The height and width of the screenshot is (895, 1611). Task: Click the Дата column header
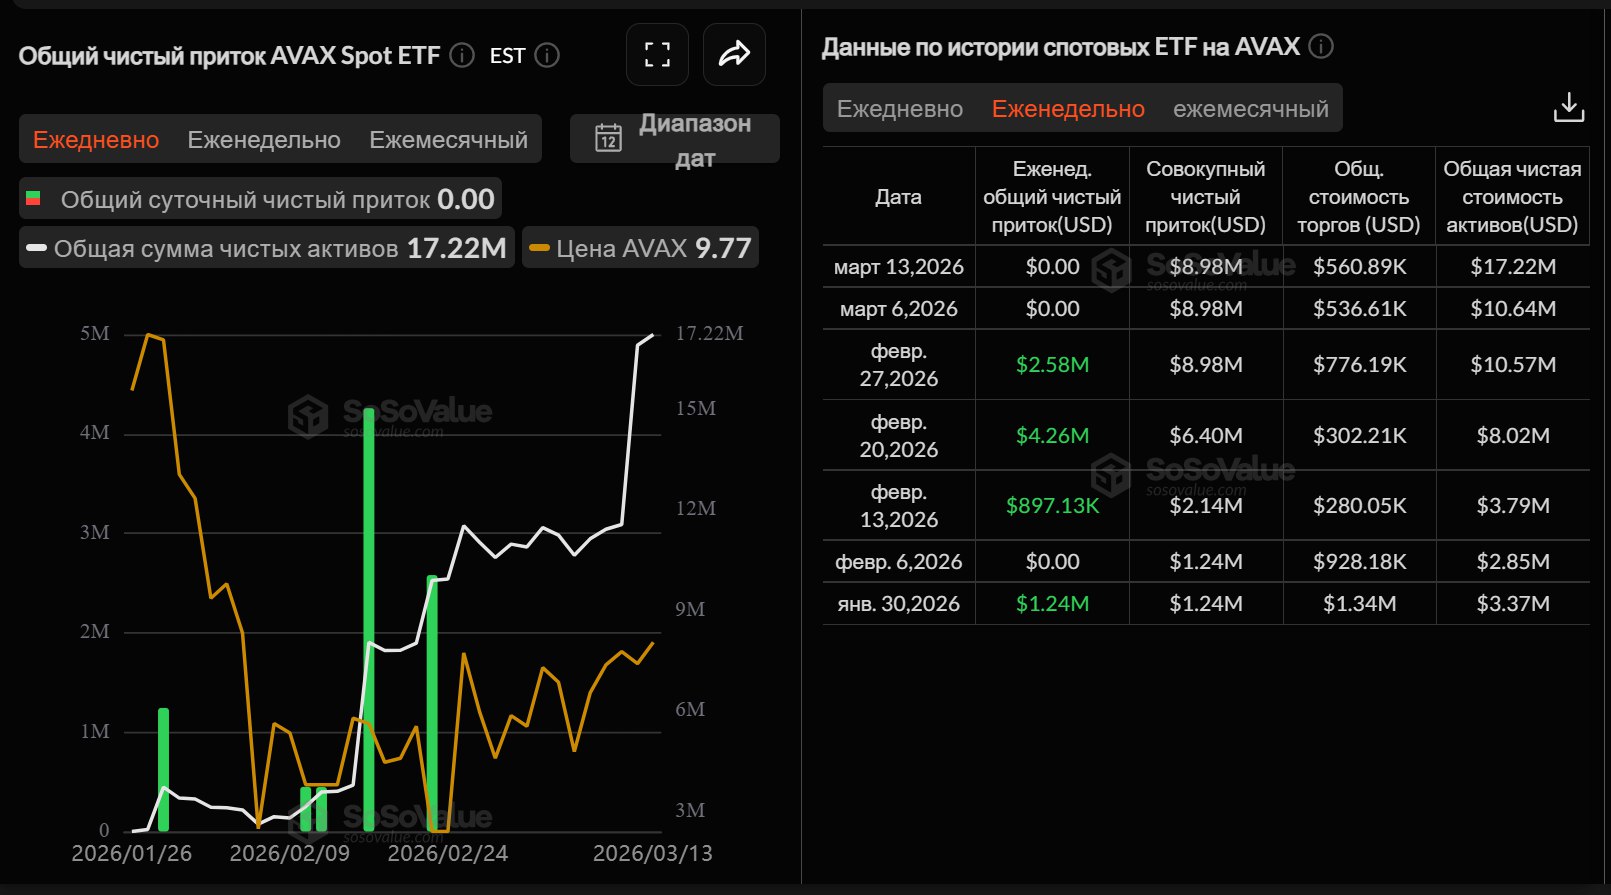[898, 197]
